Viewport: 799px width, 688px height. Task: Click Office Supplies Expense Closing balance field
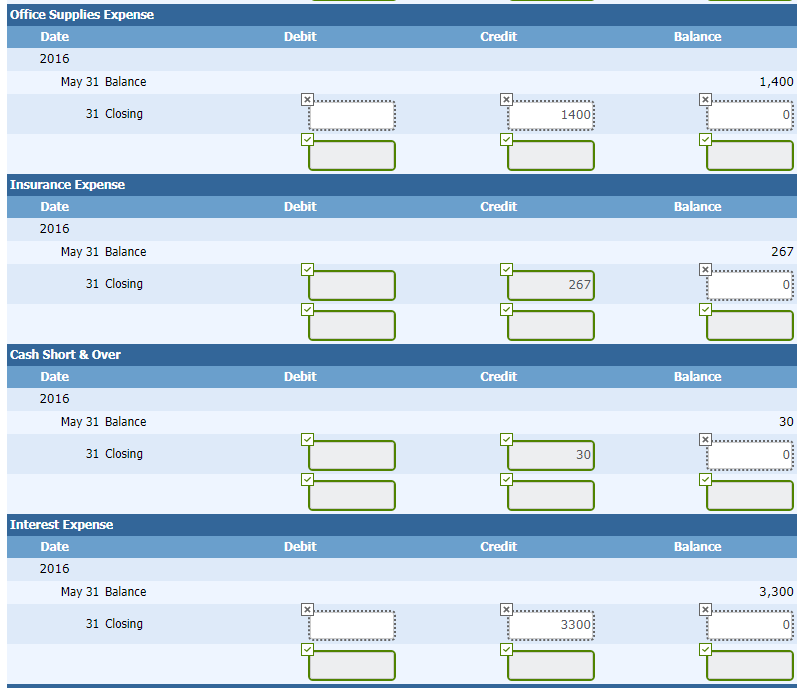pyautogui.click(x=750, y=115)
